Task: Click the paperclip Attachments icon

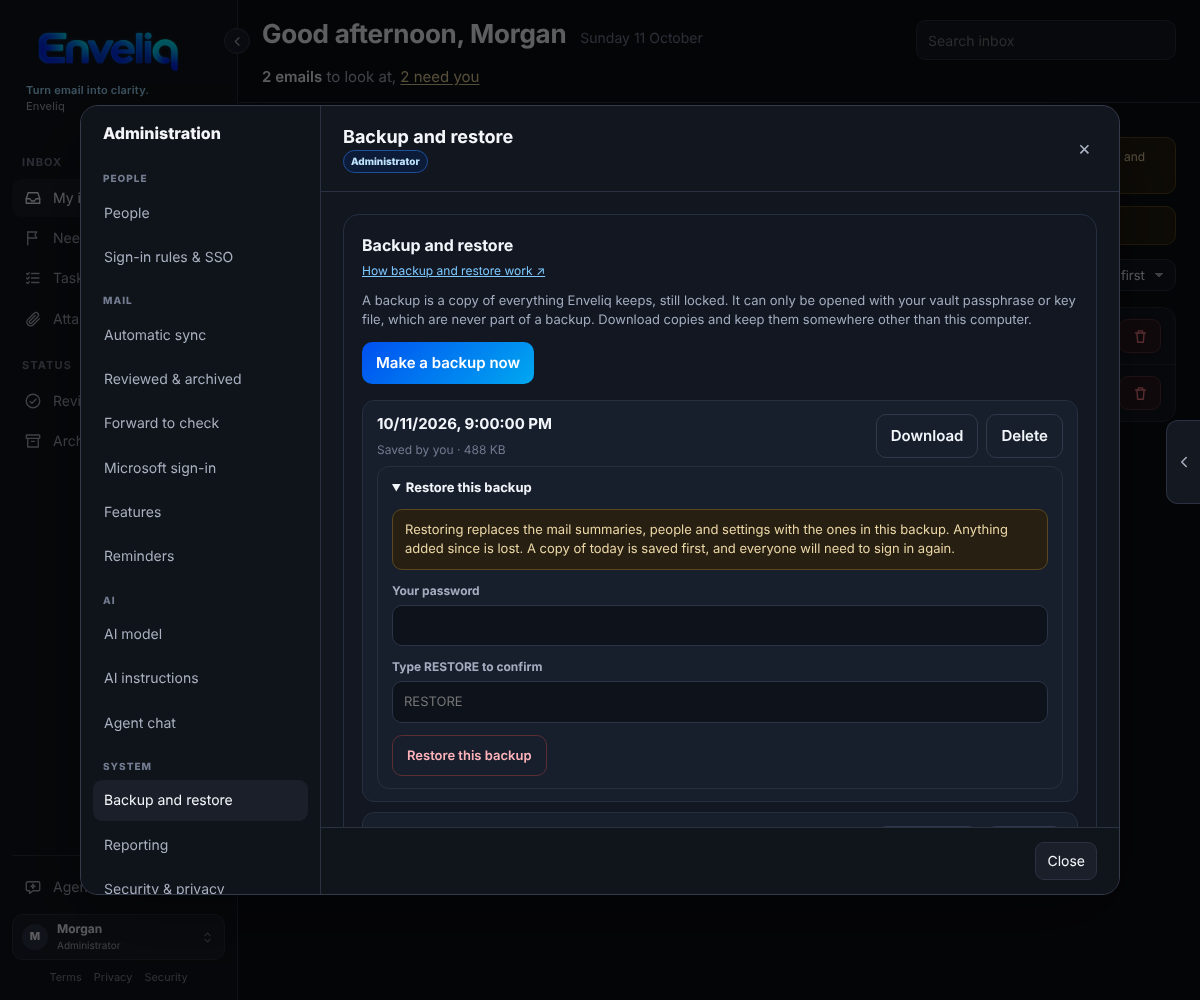Action: click(x=33, y=320)
